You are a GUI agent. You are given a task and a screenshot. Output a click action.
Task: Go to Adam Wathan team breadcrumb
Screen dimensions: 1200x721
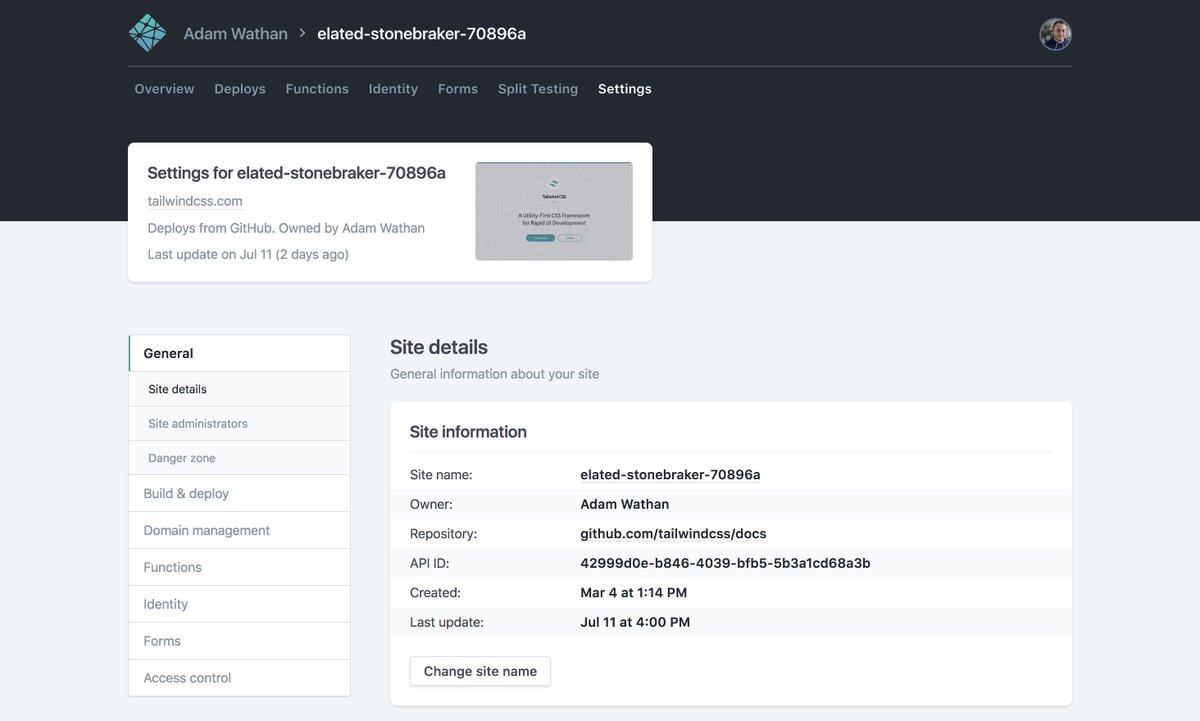pos(235,33)
